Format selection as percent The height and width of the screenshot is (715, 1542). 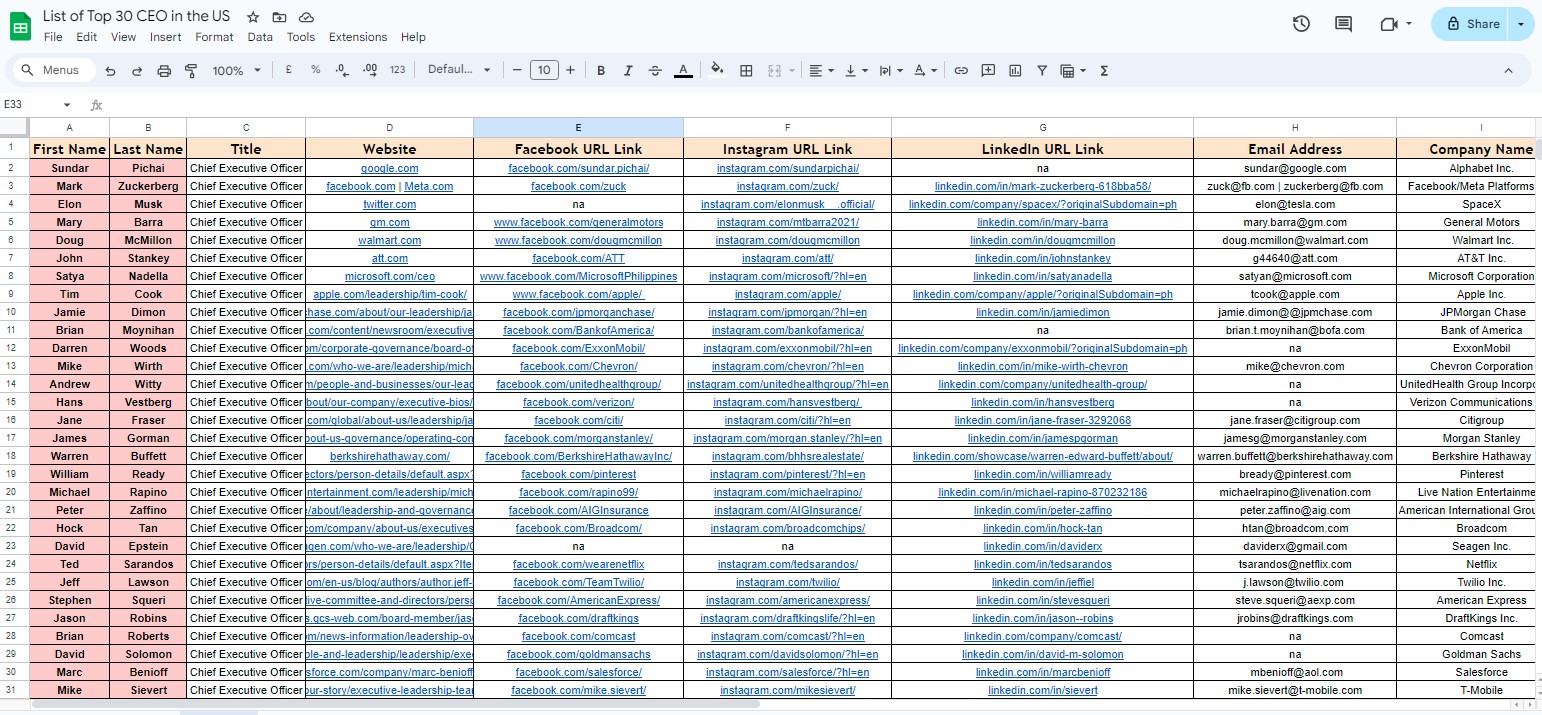pyautogui.click(x=316, y=70)
